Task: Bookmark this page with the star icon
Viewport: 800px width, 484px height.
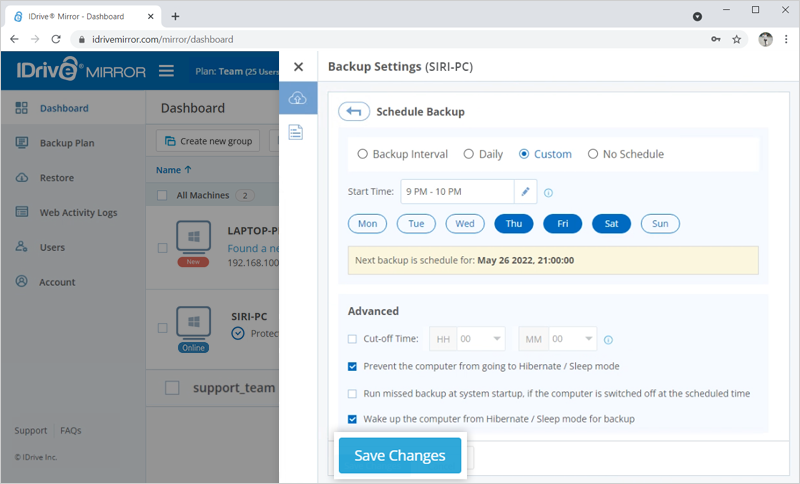Action: (736, 39)
